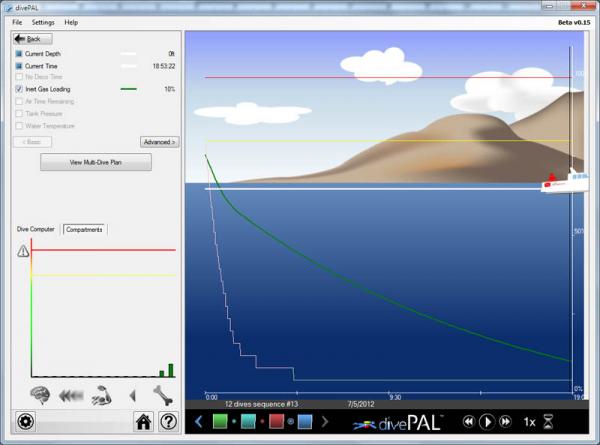Click the flexed arm muscle icon

[101, 394]
